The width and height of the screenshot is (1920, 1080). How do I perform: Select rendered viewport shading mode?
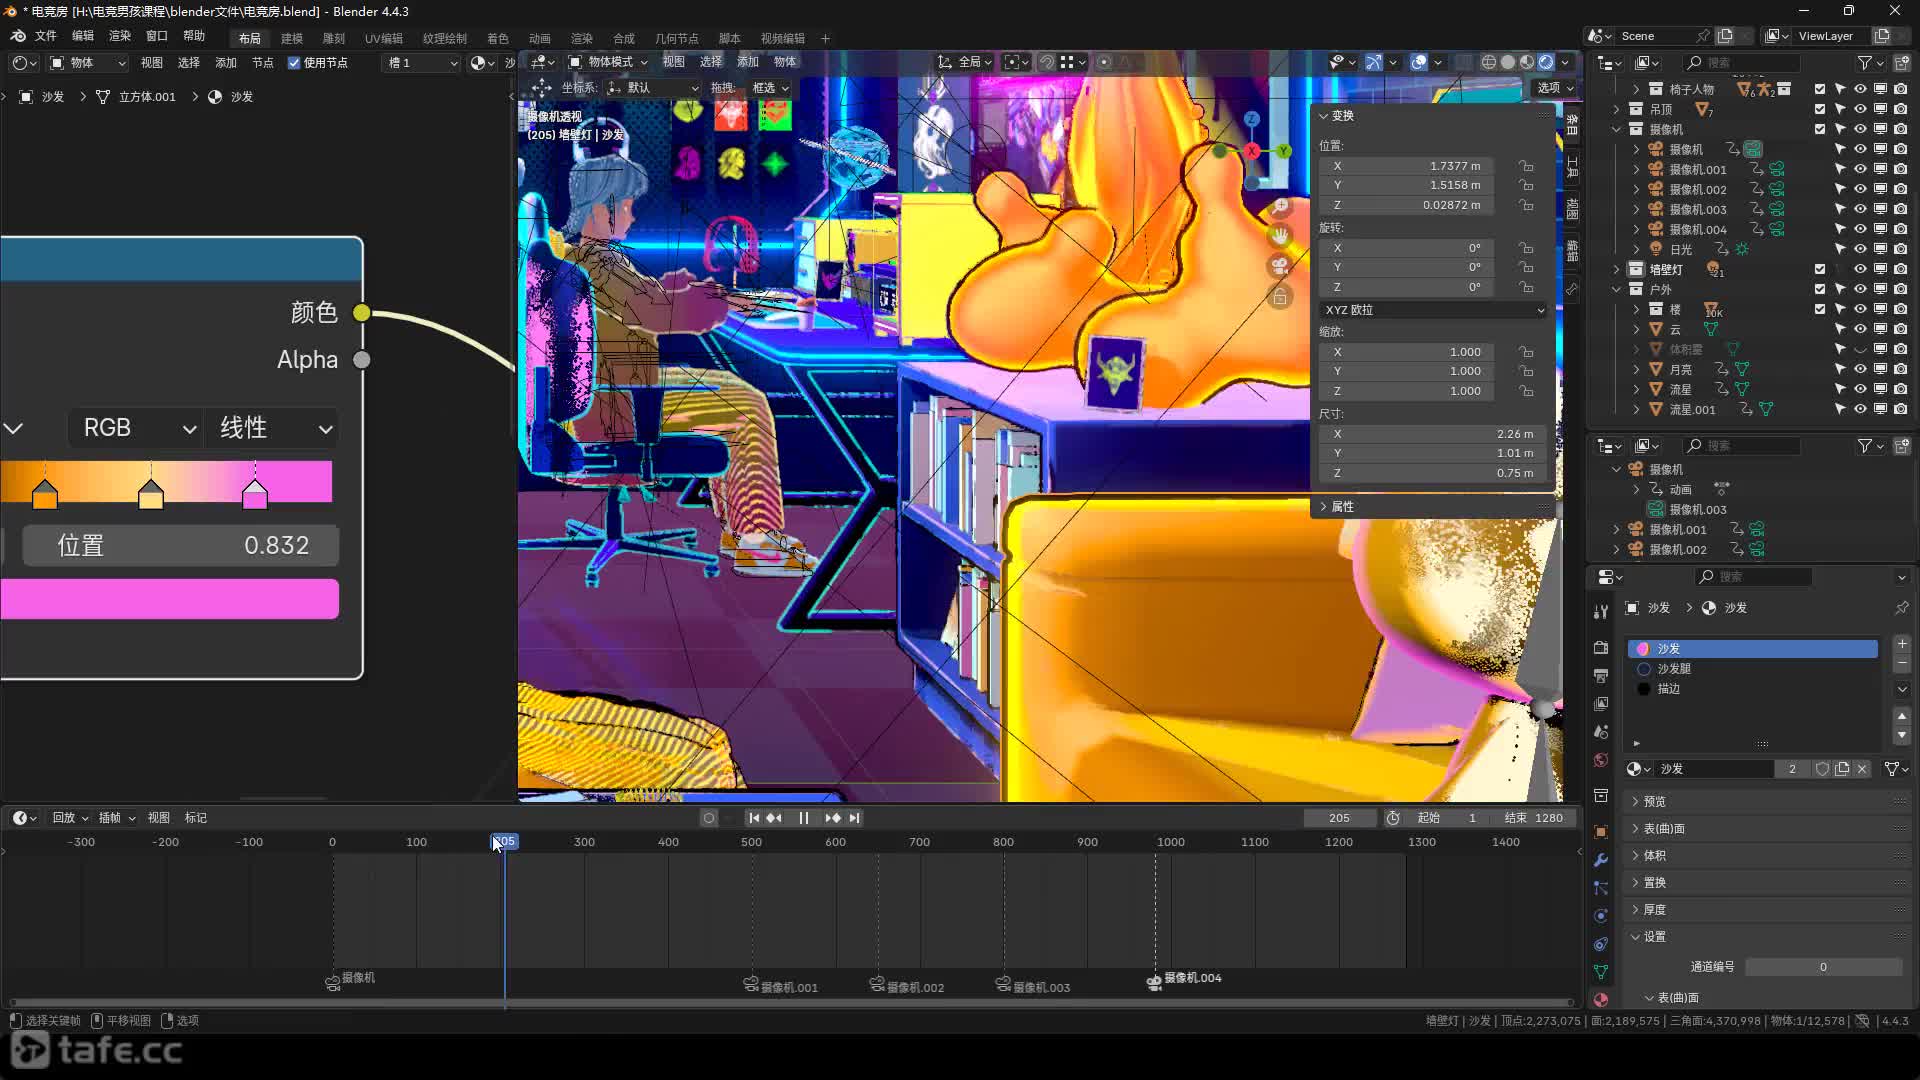pyautogui.click(x=1546, y=62)
